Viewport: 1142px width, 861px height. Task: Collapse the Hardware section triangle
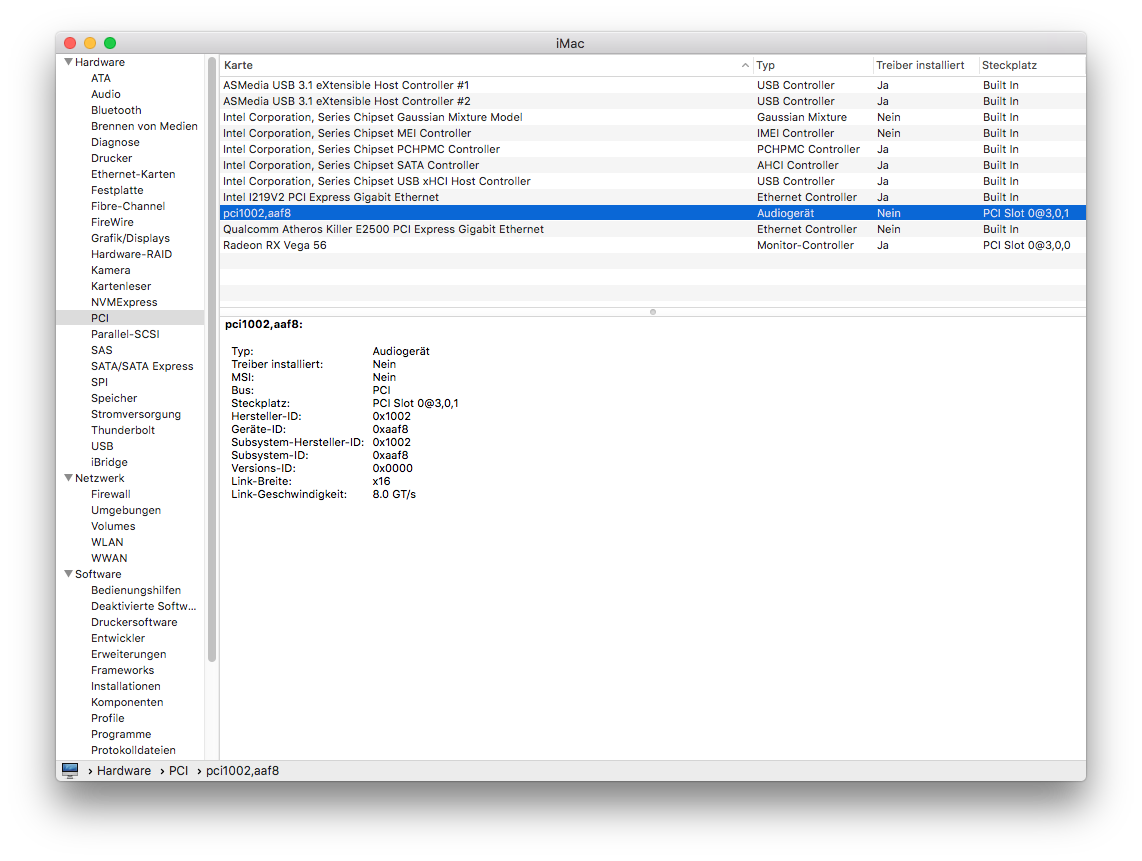(x=68, y=62)
